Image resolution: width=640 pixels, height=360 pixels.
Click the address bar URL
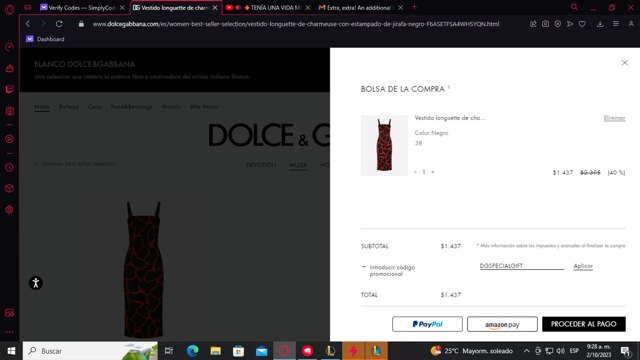point(296,24)
